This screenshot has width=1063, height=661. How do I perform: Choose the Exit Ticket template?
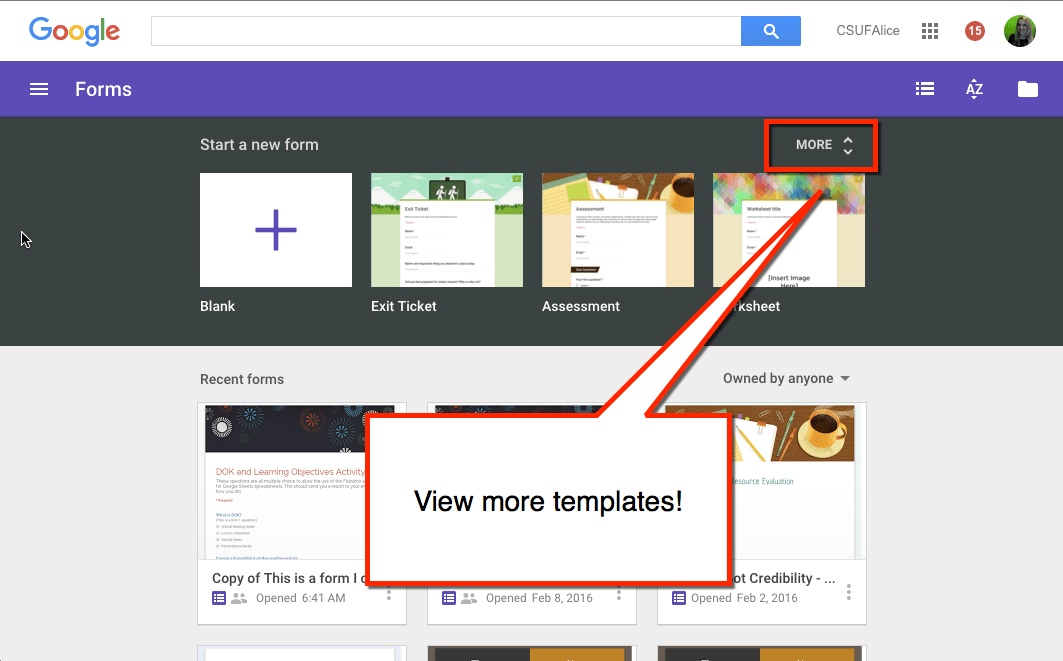447,230
